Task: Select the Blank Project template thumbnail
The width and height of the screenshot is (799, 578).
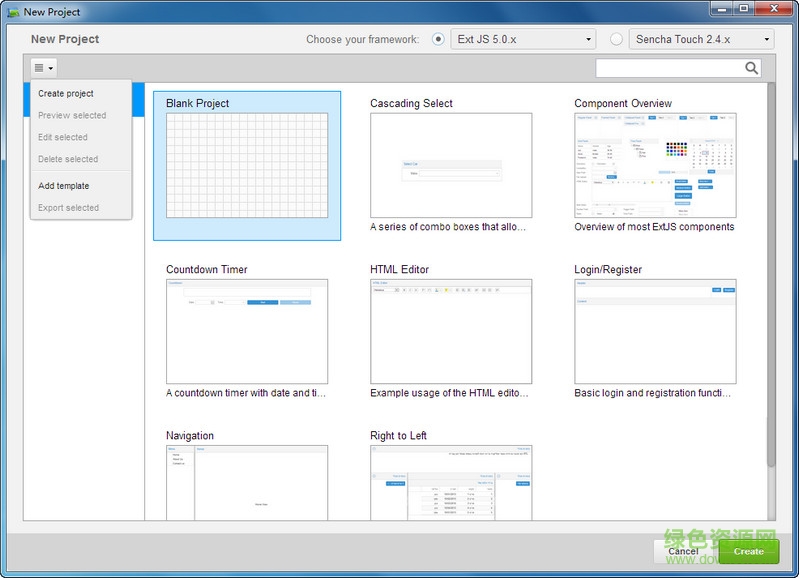Action: (x=247, y=165)
